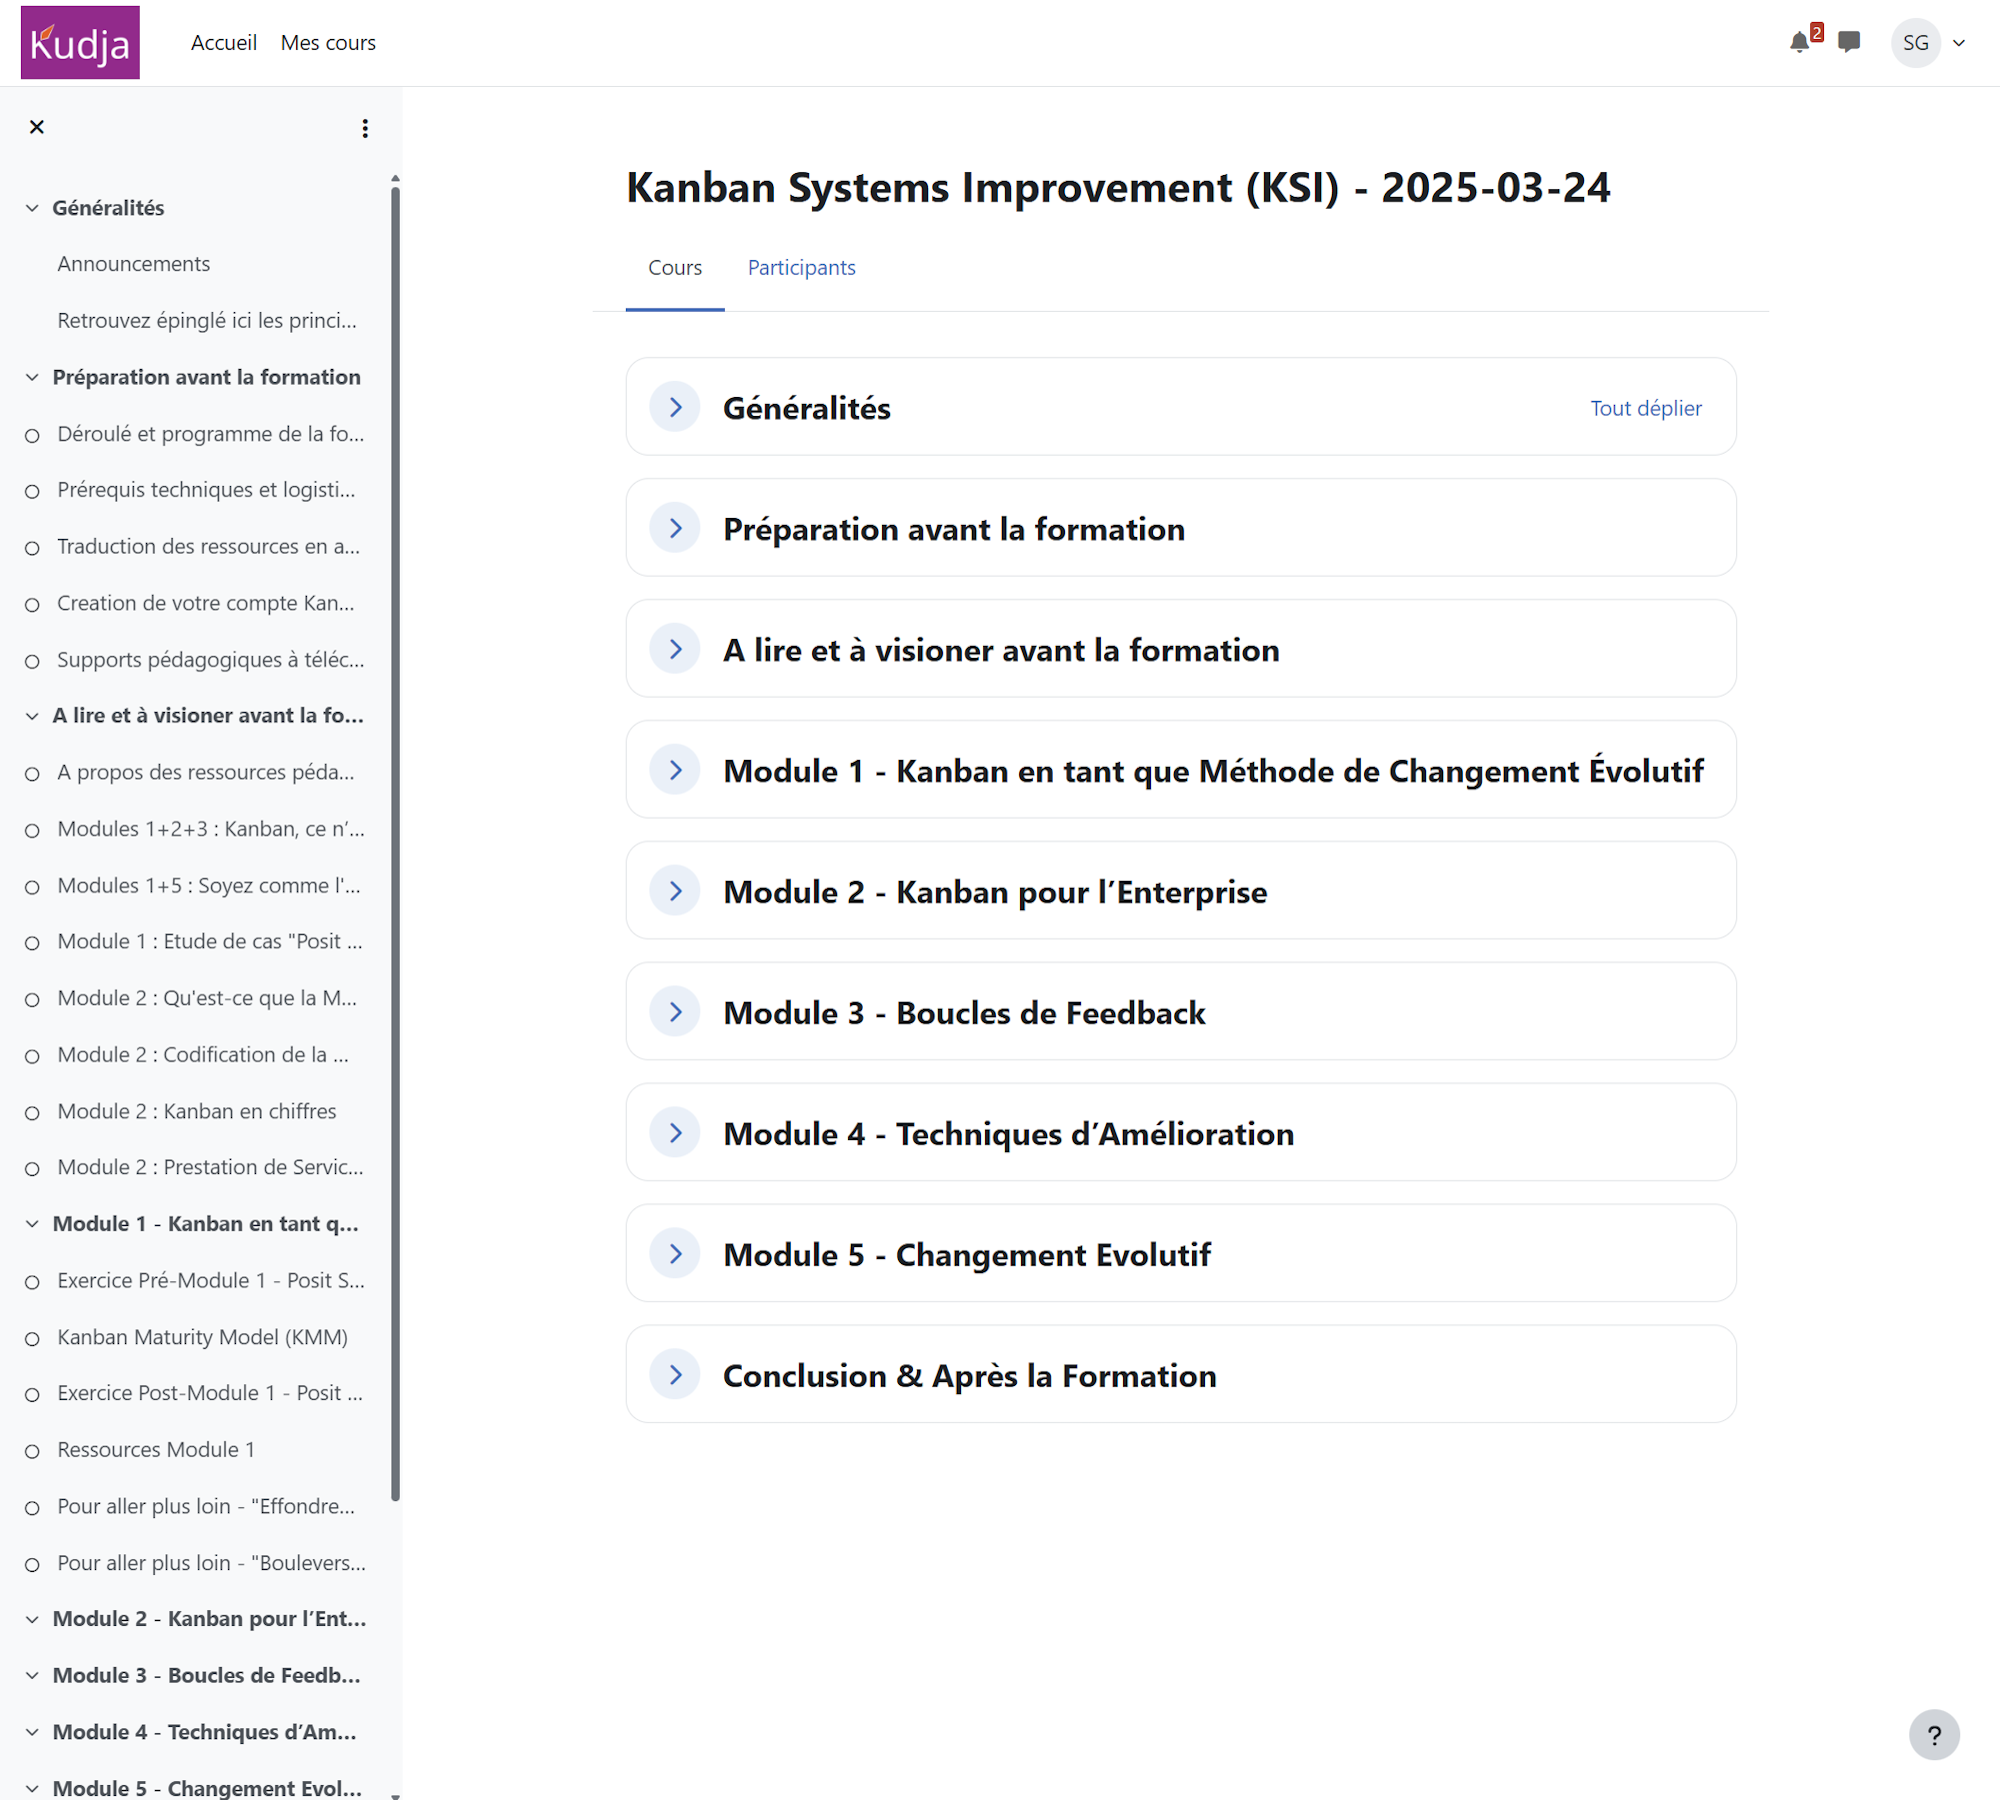The image size is (2000, 1800).
Task: Expand Module 3 - Boucles de Feedback card
Action: pyautogui.click(x=675, y=1012)
